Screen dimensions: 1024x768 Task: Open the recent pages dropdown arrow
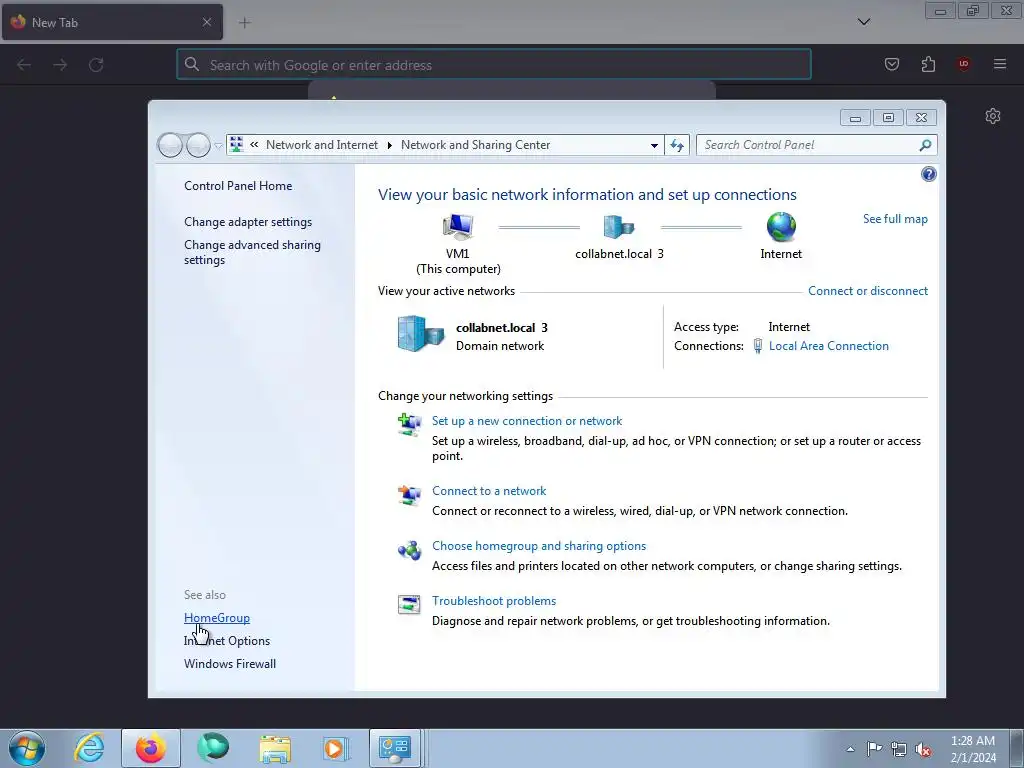click(218, 146)
